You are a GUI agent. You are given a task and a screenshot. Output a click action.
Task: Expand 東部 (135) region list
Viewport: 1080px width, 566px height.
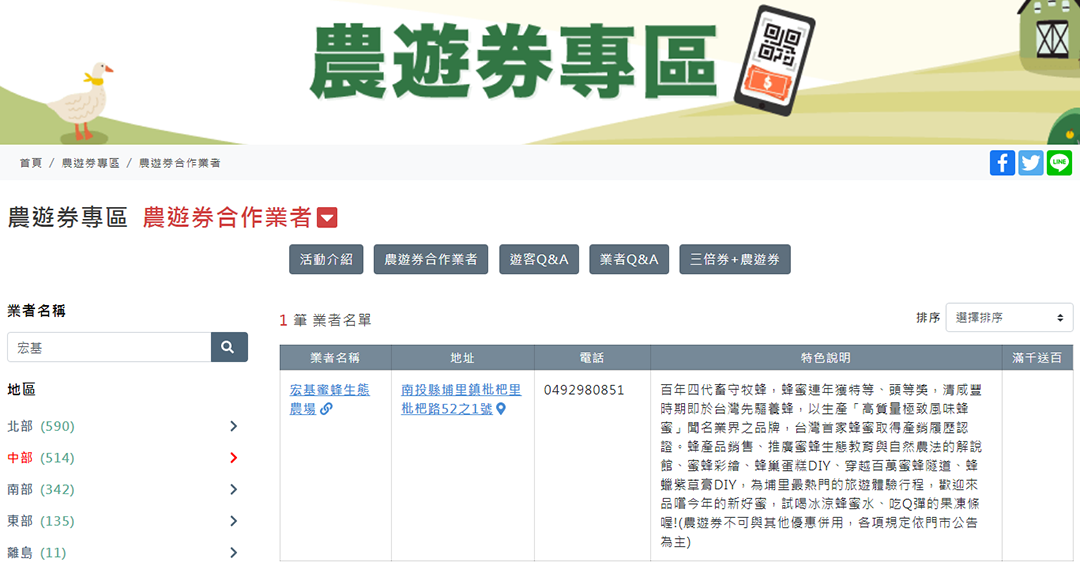click(x=233, y=521)
